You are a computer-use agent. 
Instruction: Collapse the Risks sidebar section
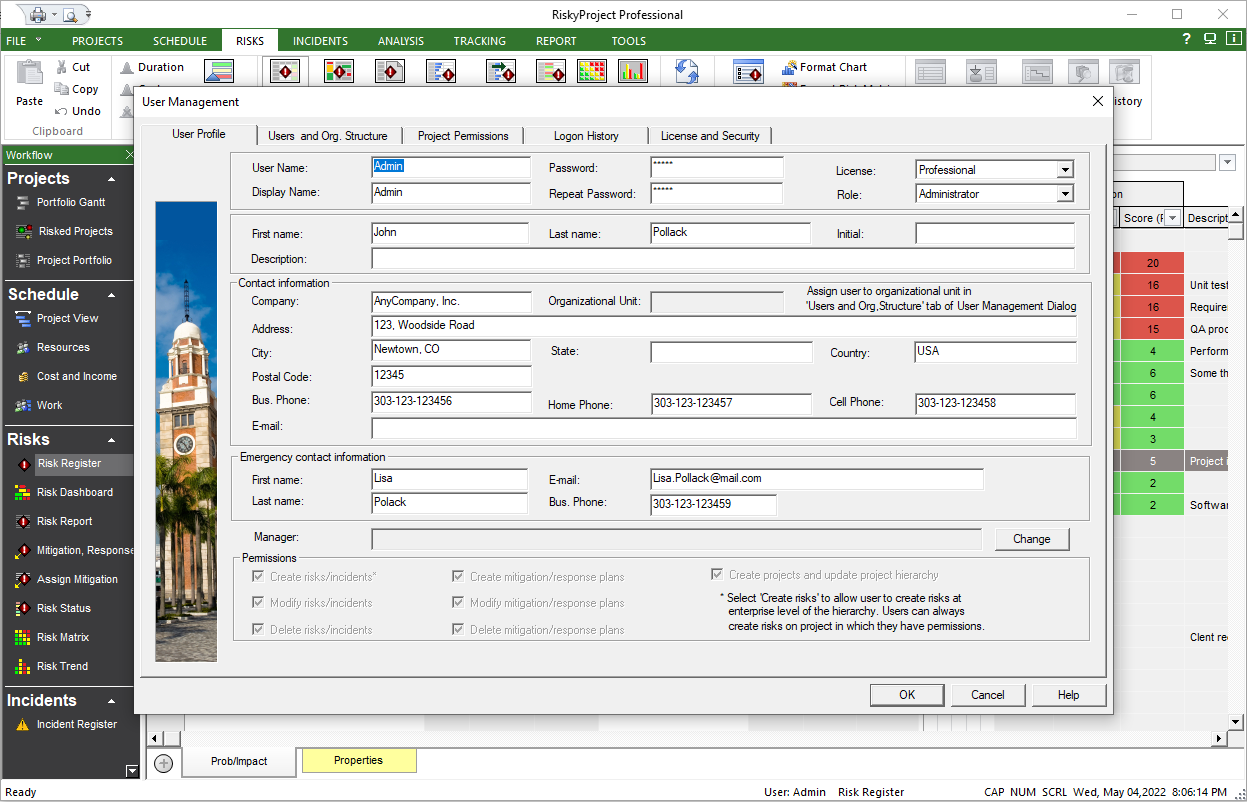click(x=112, y=440)
